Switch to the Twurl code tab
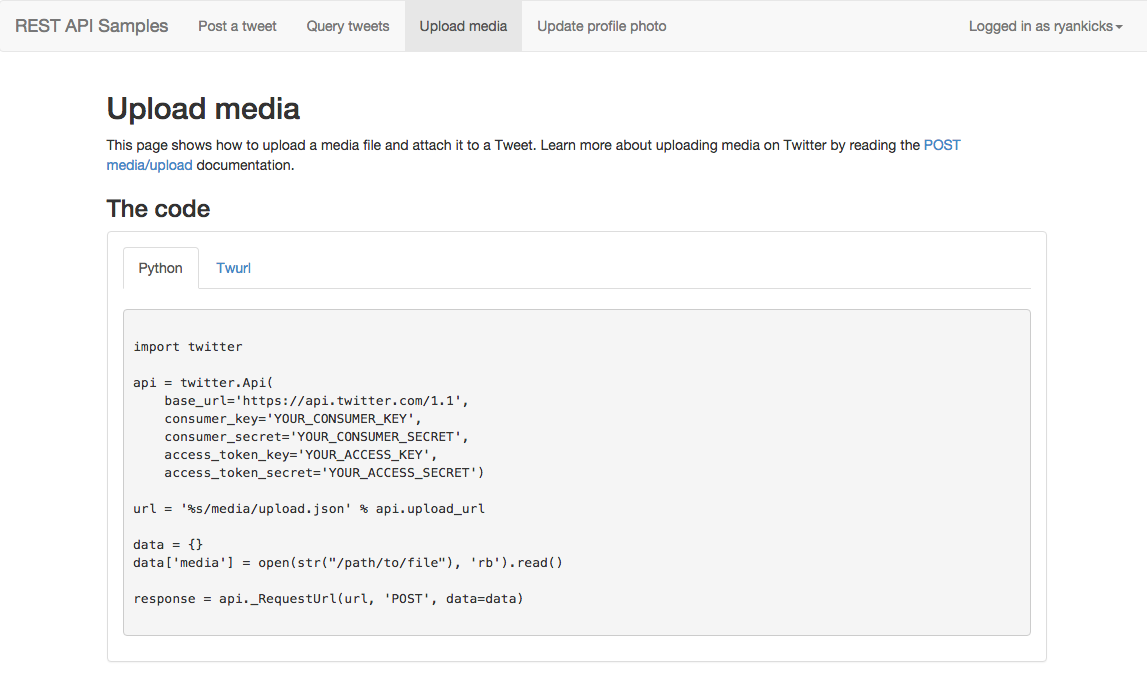Viewport: 1147px width, 674px height. 233,268
